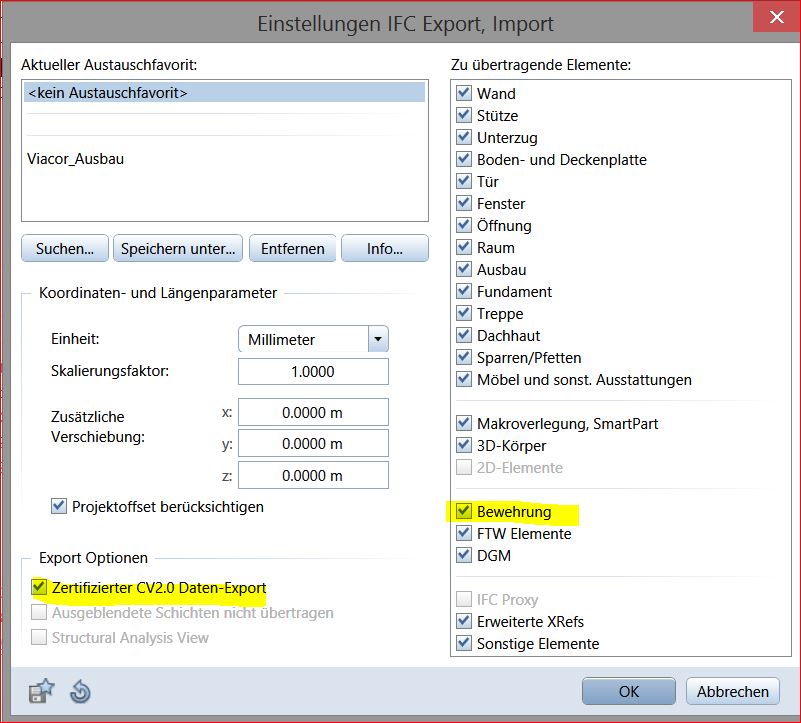Click the x displacement input field
The height and width of the screenshot is (723, 801).
[313, 412]
